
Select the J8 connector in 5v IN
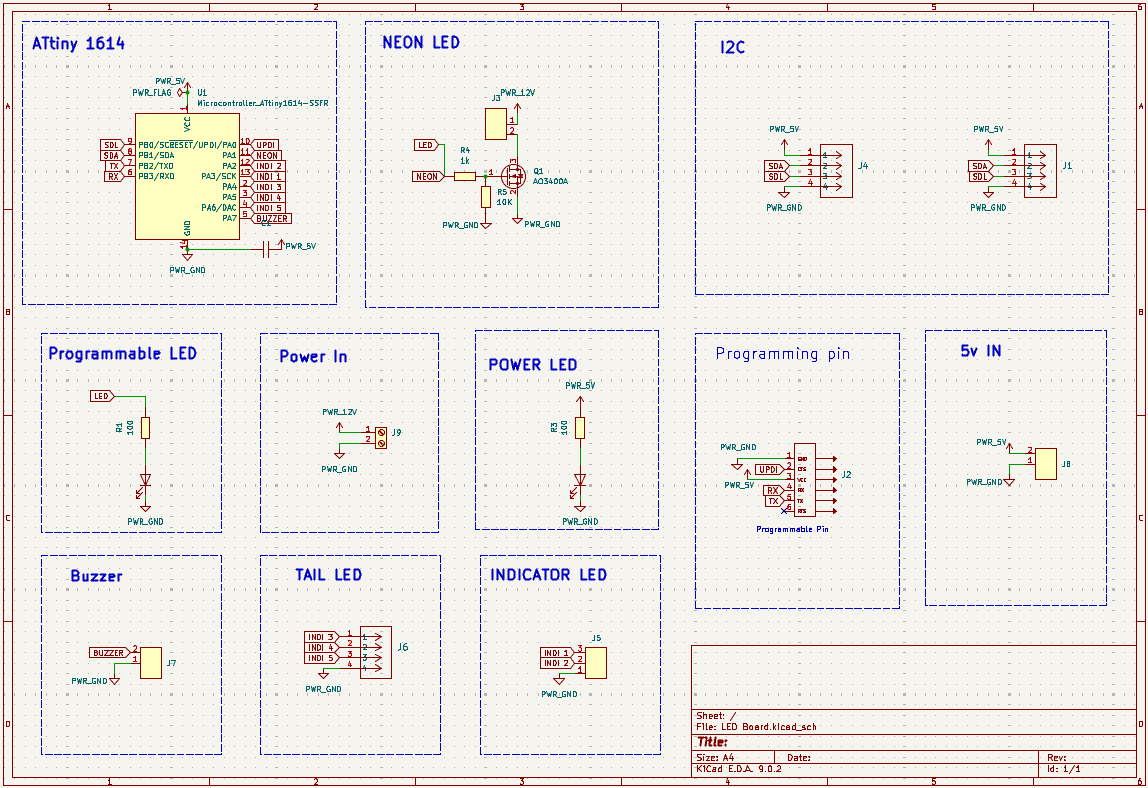coord(1046,464)
